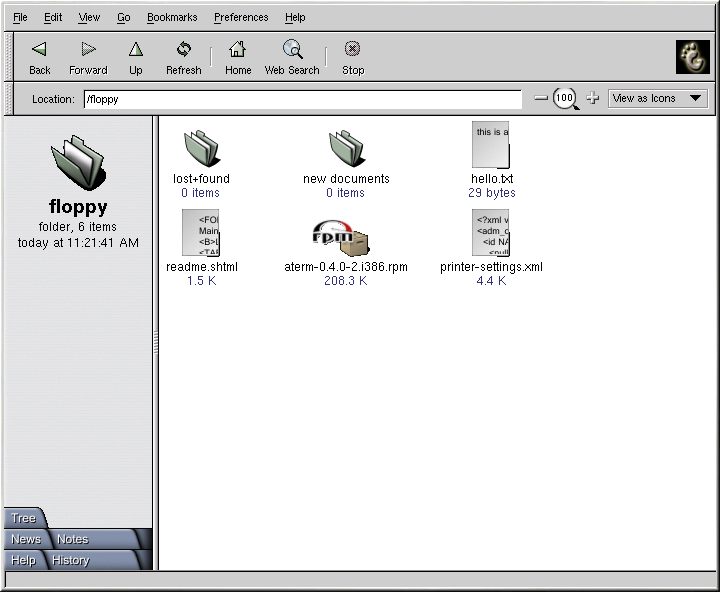Open the Notes sidebar tab
Image resolution: width=720 pixels, height=592 pixels.
[72, 539]
